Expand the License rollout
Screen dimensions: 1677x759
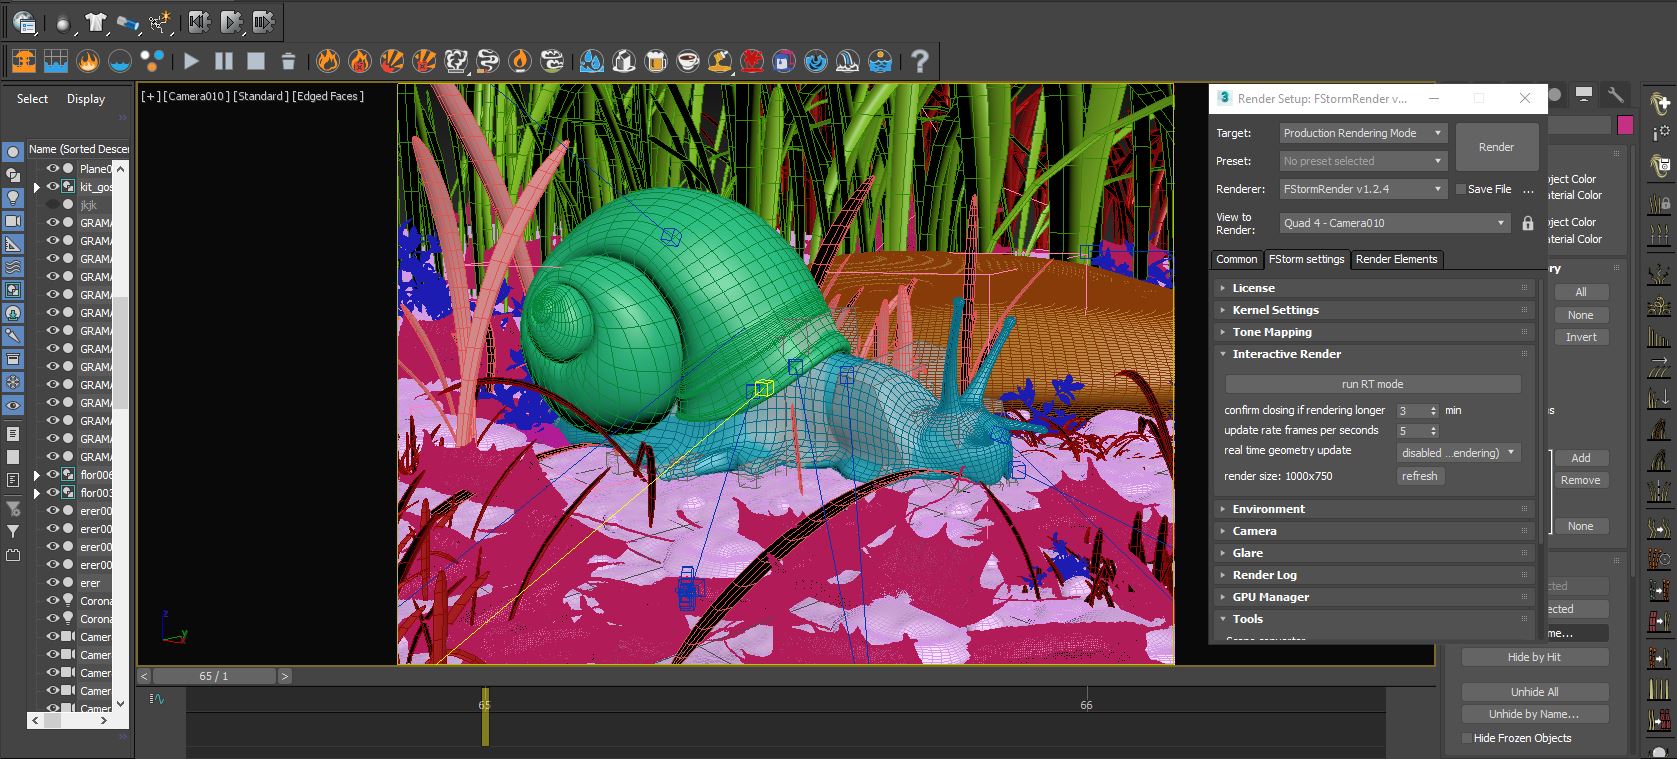[x=1374, y=288]
